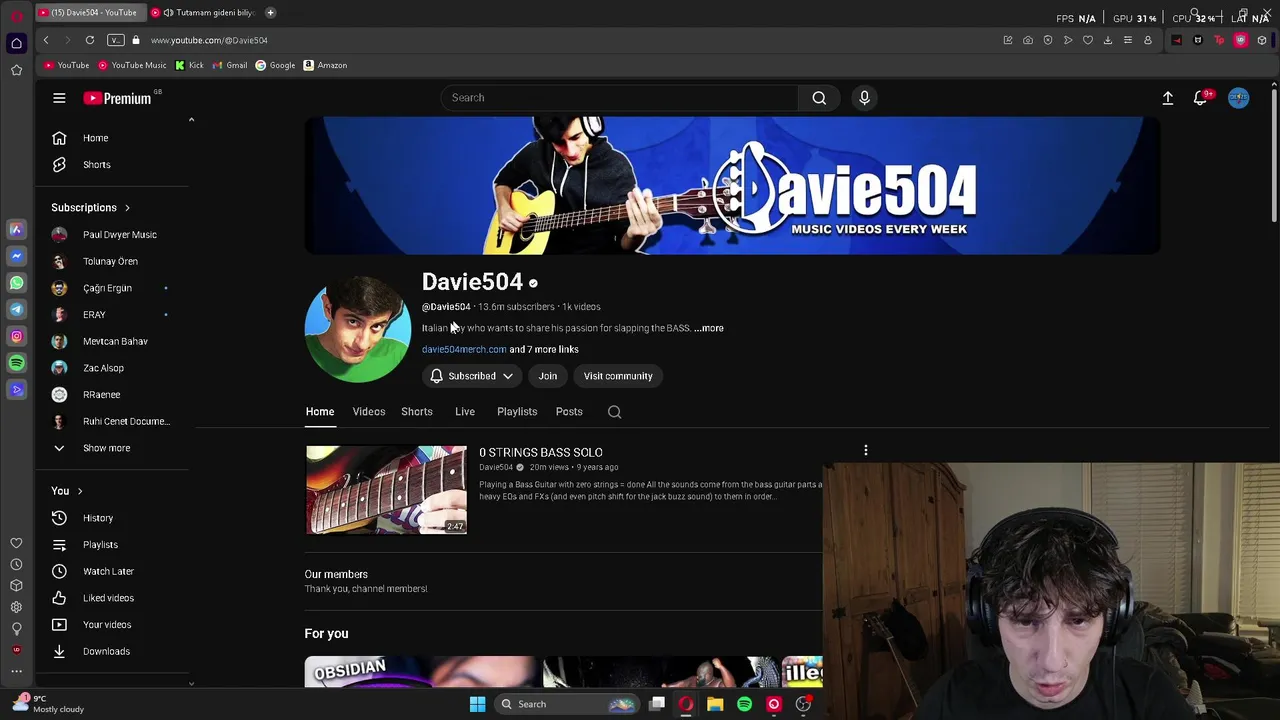This screenshot has width=1280, height=720.
Task: Click the Visit community button
Action: pos(618,376)
